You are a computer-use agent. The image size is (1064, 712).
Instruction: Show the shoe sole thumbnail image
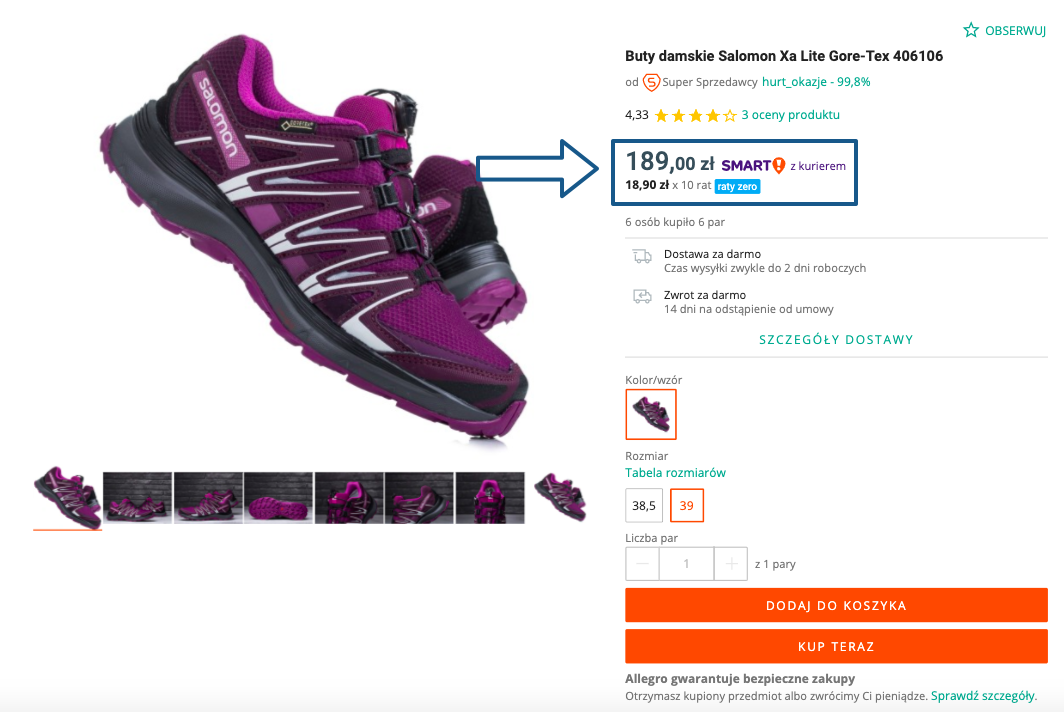[279, 497]
